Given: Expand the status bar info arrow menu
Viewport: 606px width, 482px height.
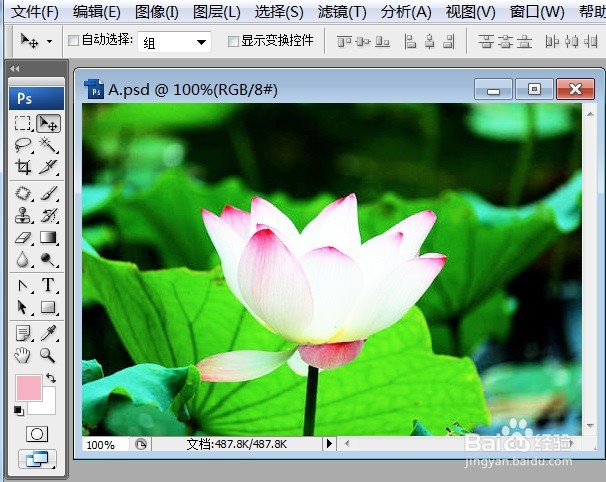Looking at the screenshot, I should (x=329, y=443).
